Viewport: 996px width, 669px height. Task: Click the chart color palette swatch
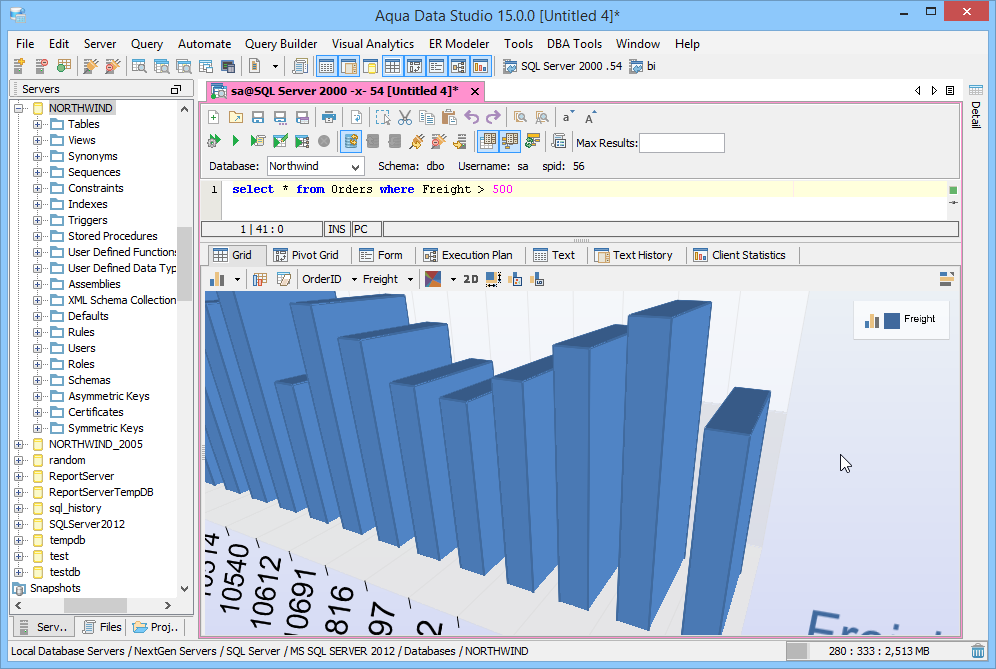click(x=433, y=279)
